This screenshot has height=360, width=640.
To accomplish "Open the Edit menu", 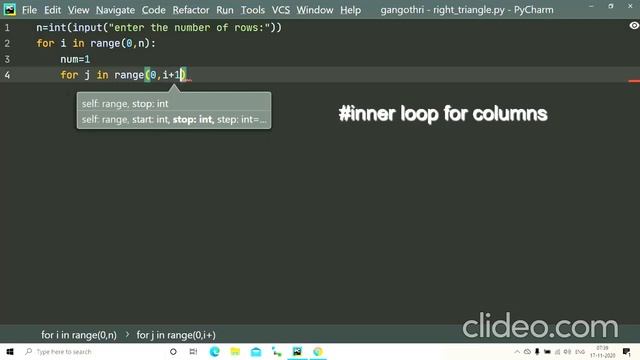I will (52, 10).
